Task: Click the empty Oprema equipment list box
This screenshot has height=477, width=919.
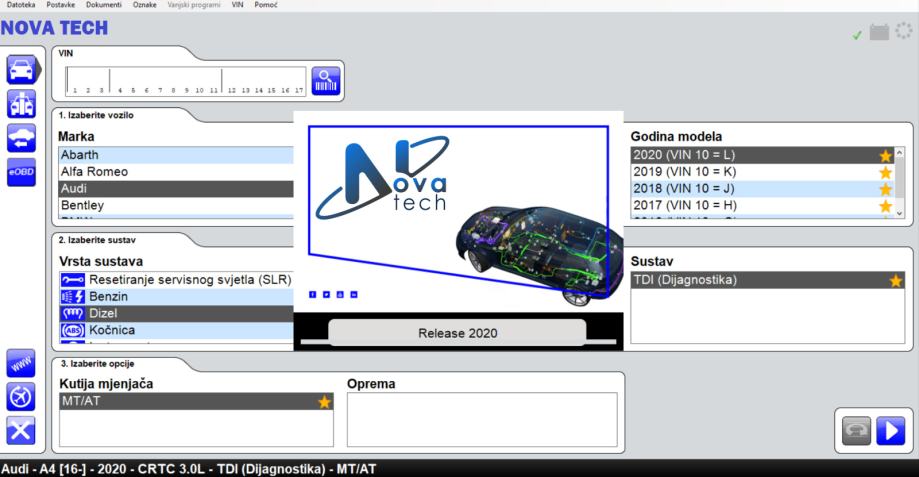Action: [482, 420]
